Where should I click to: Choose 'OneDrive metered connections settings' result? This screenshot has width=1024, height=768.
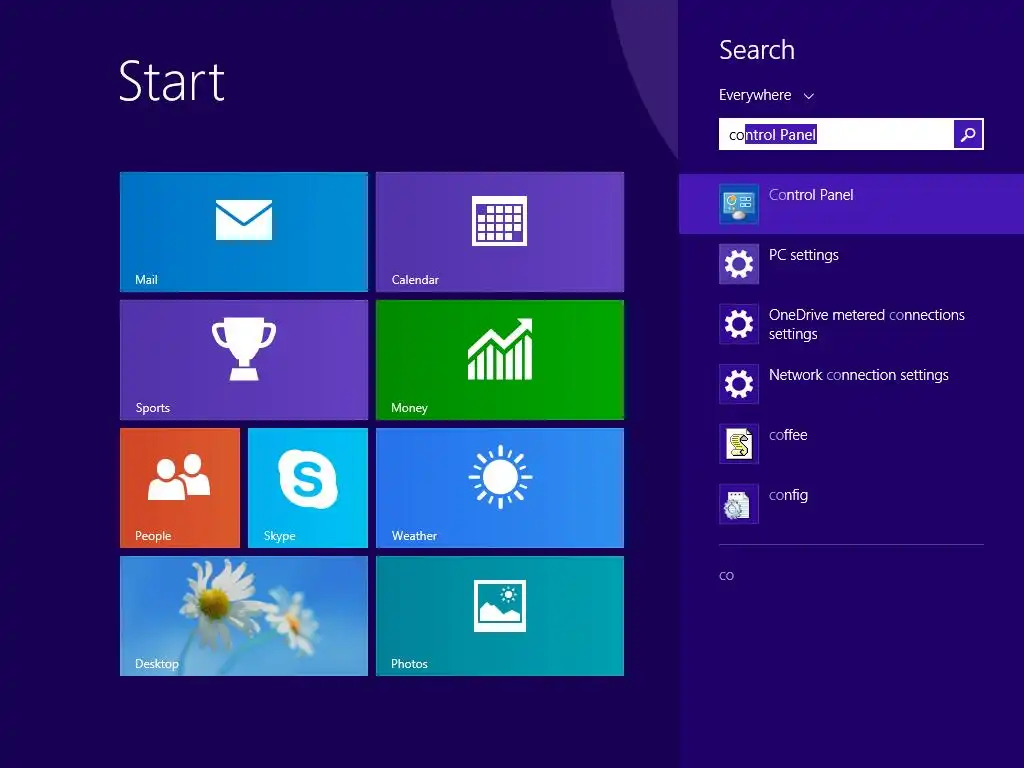click(x=867, y=324)
